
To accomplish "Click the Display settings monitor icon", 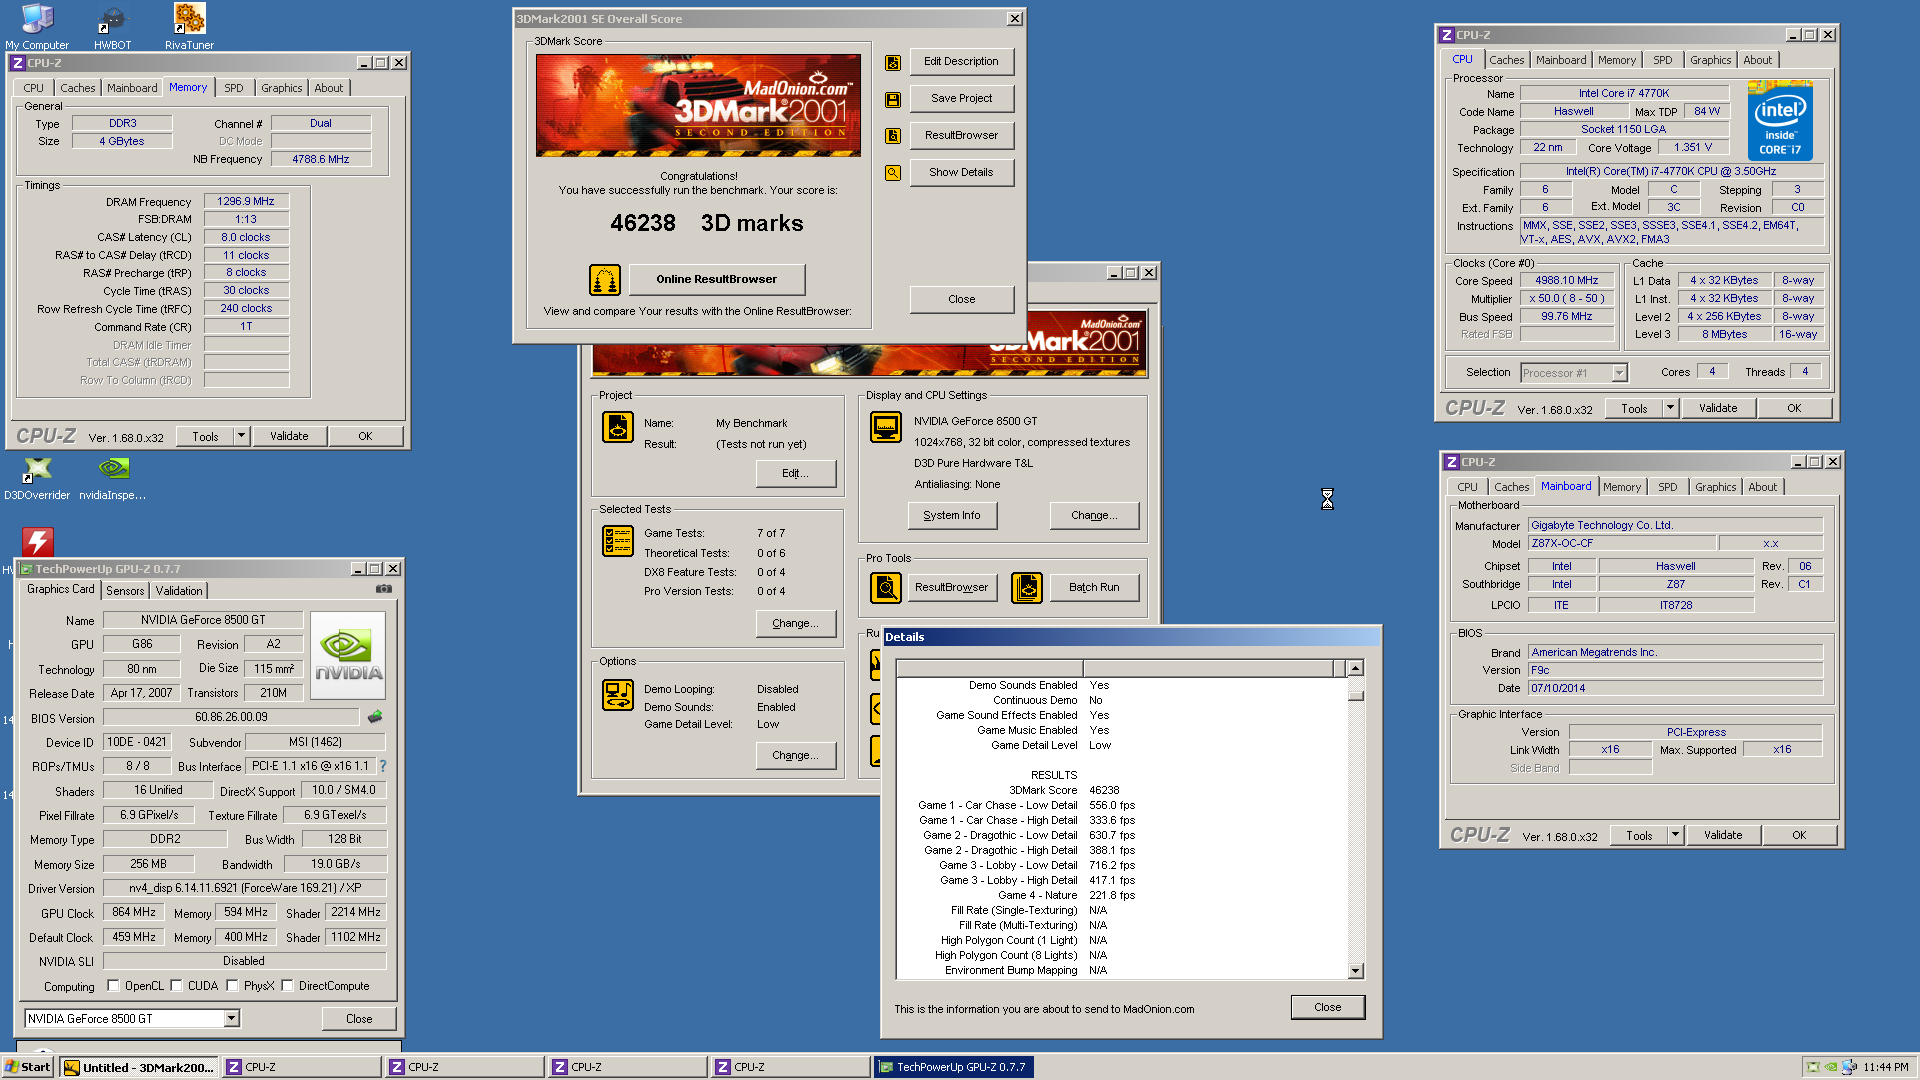I will (x=886, y=427).
